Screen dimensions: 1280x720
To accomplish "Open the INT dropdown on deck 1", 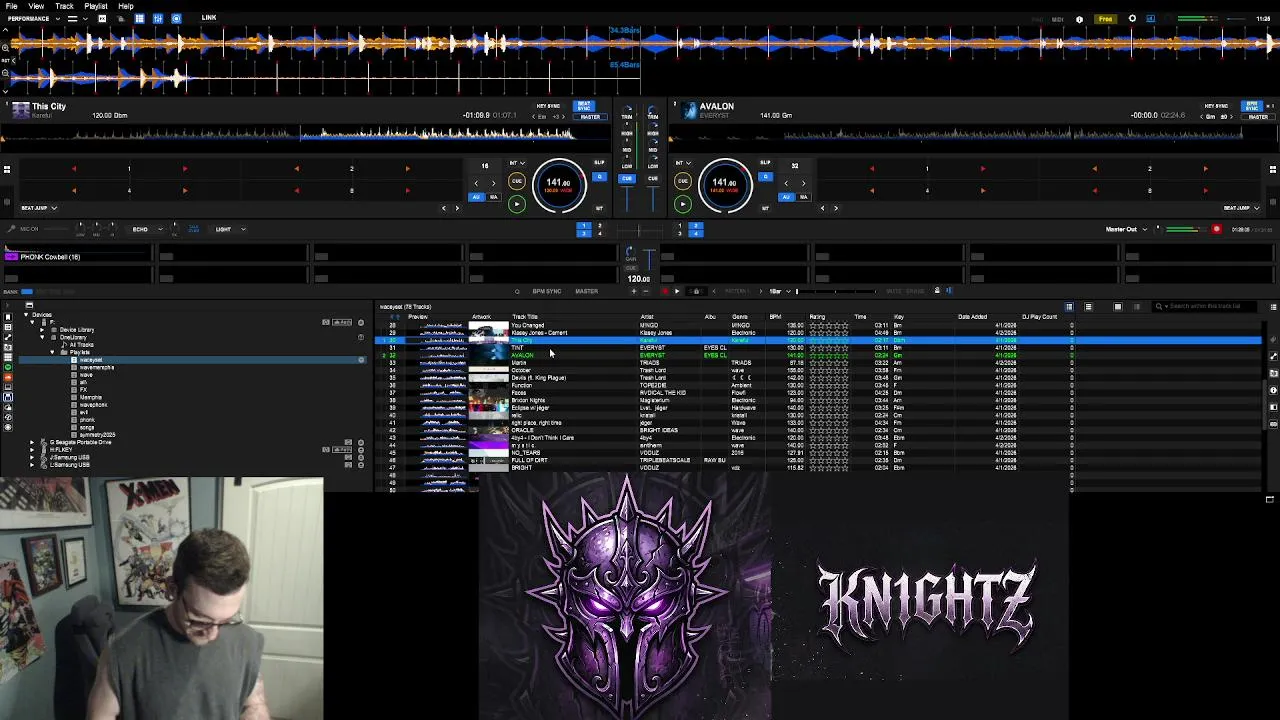I will pyautogui.click(x=517, y=163).
